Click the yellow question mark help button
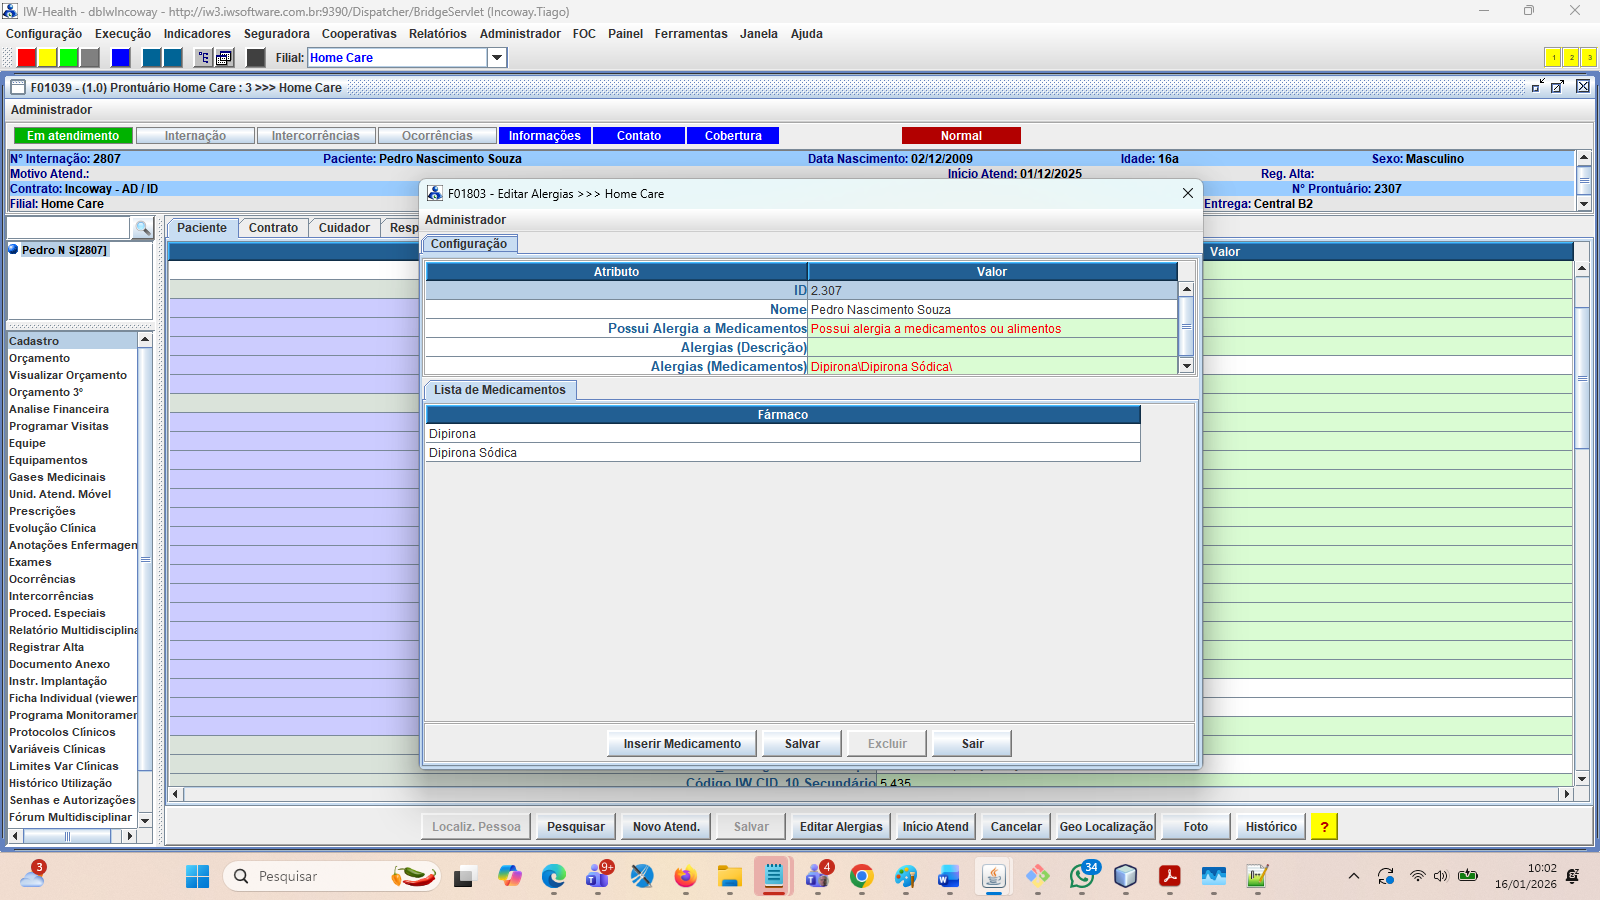 pyautogui.click(x=1324, y=827)
